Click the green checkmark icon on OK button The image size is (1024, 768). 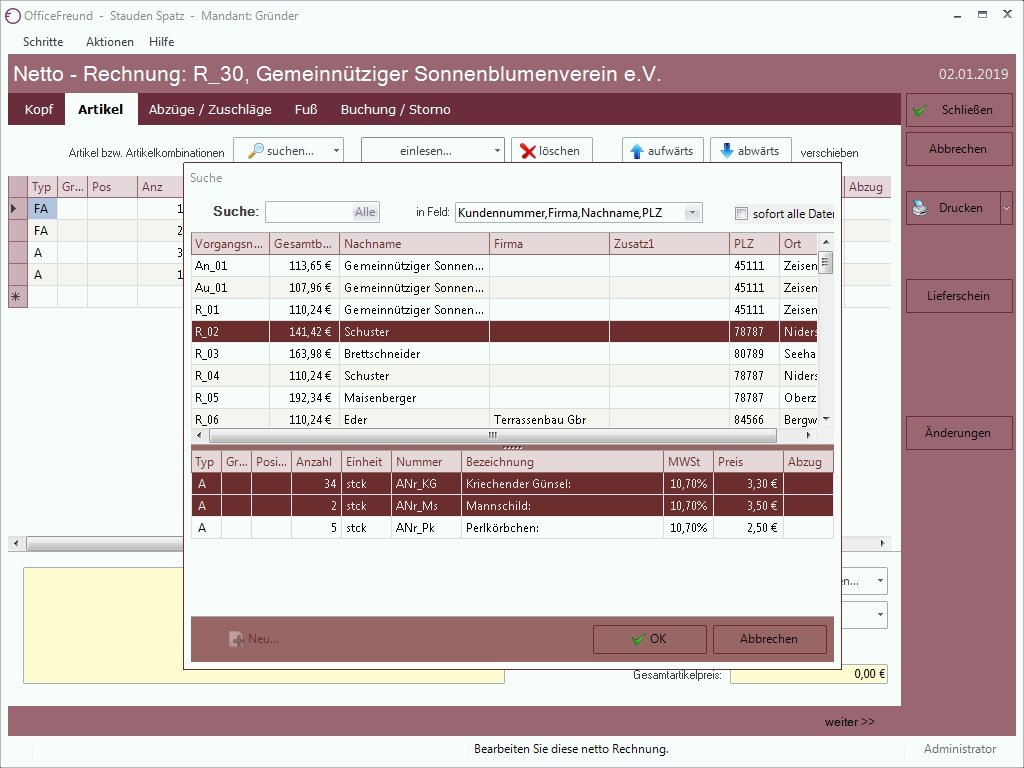point(639,639)
